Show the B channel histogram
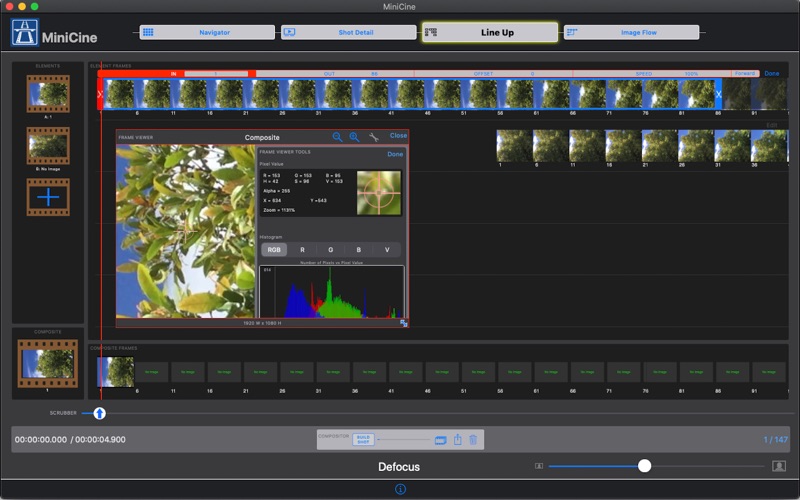 tap(359, 249)
